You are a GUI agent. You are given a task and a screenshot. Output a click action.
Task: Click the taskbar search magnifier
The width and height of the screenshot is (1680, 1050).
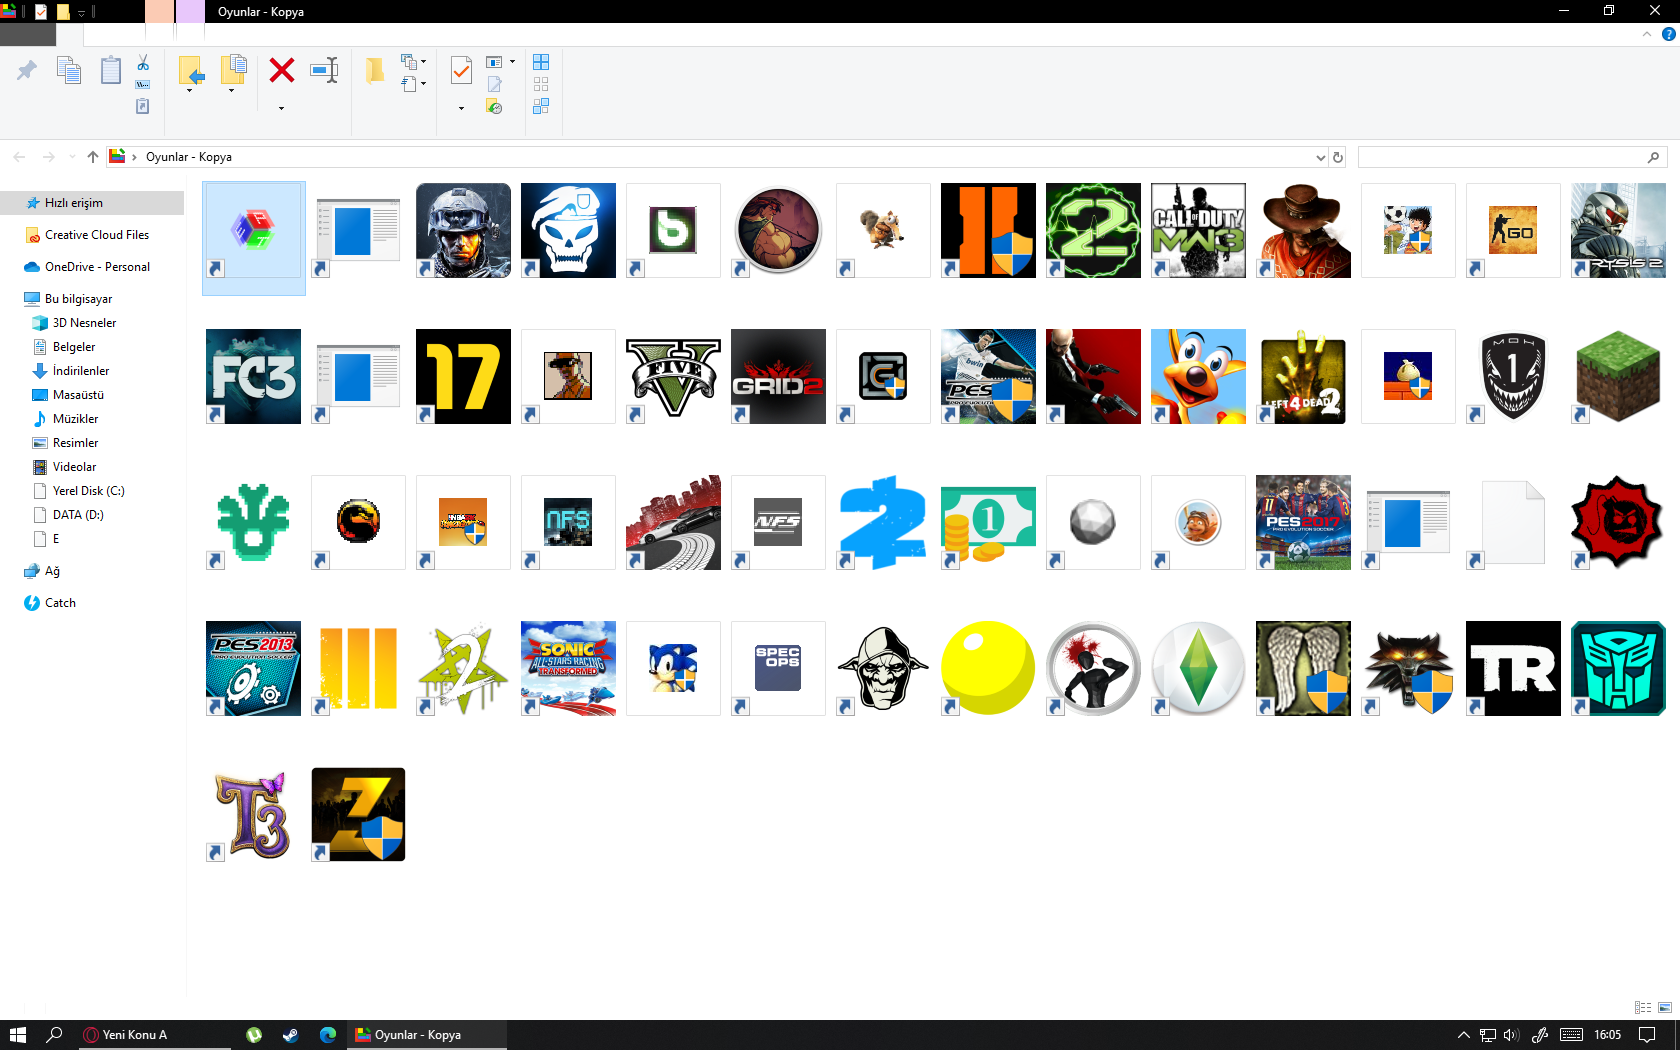coord(55,1035)
